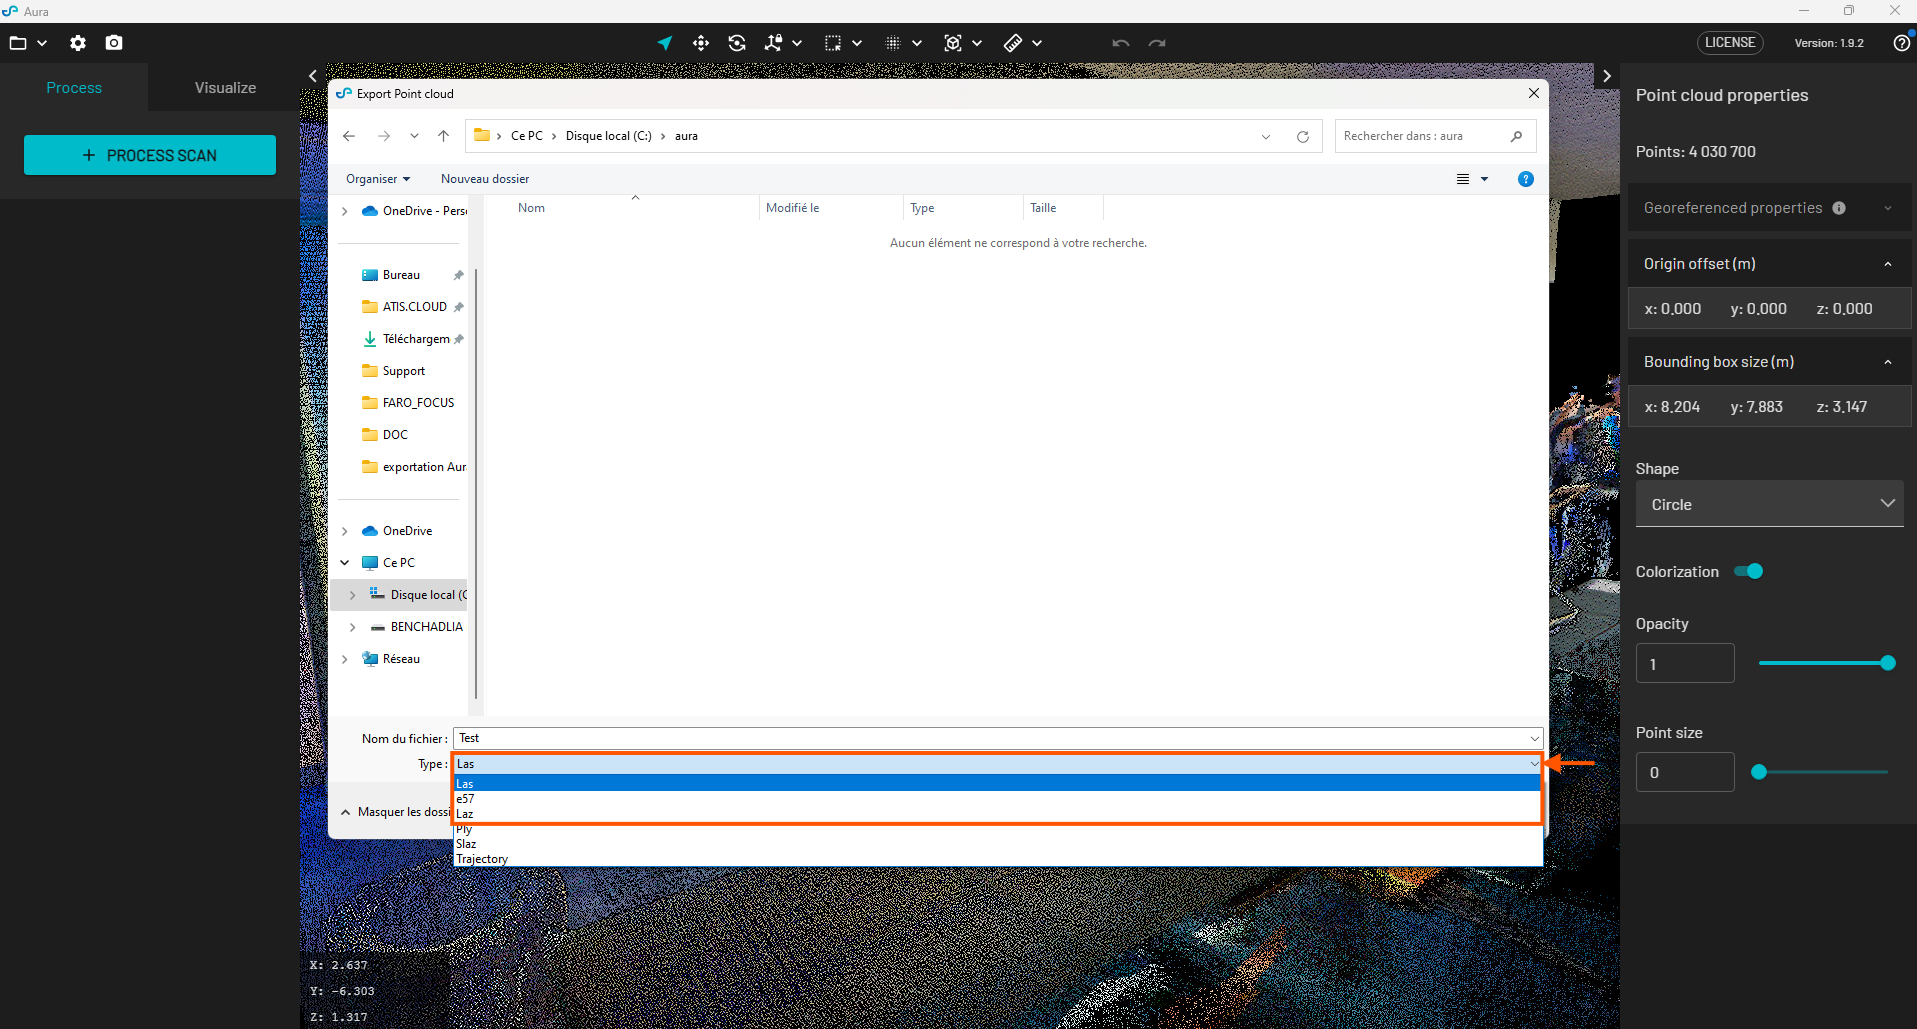1917x1029 pixels.
Task: Toggle the Colorization switch
Action: [1749, 571]
